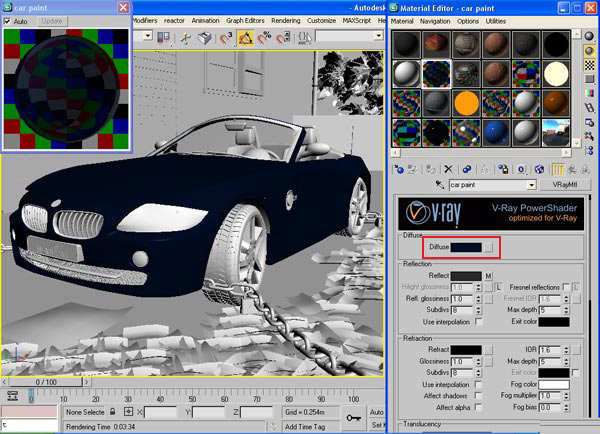Open the car paint material name dropdown
600x434 pixels.
click(x=531, y=185)
